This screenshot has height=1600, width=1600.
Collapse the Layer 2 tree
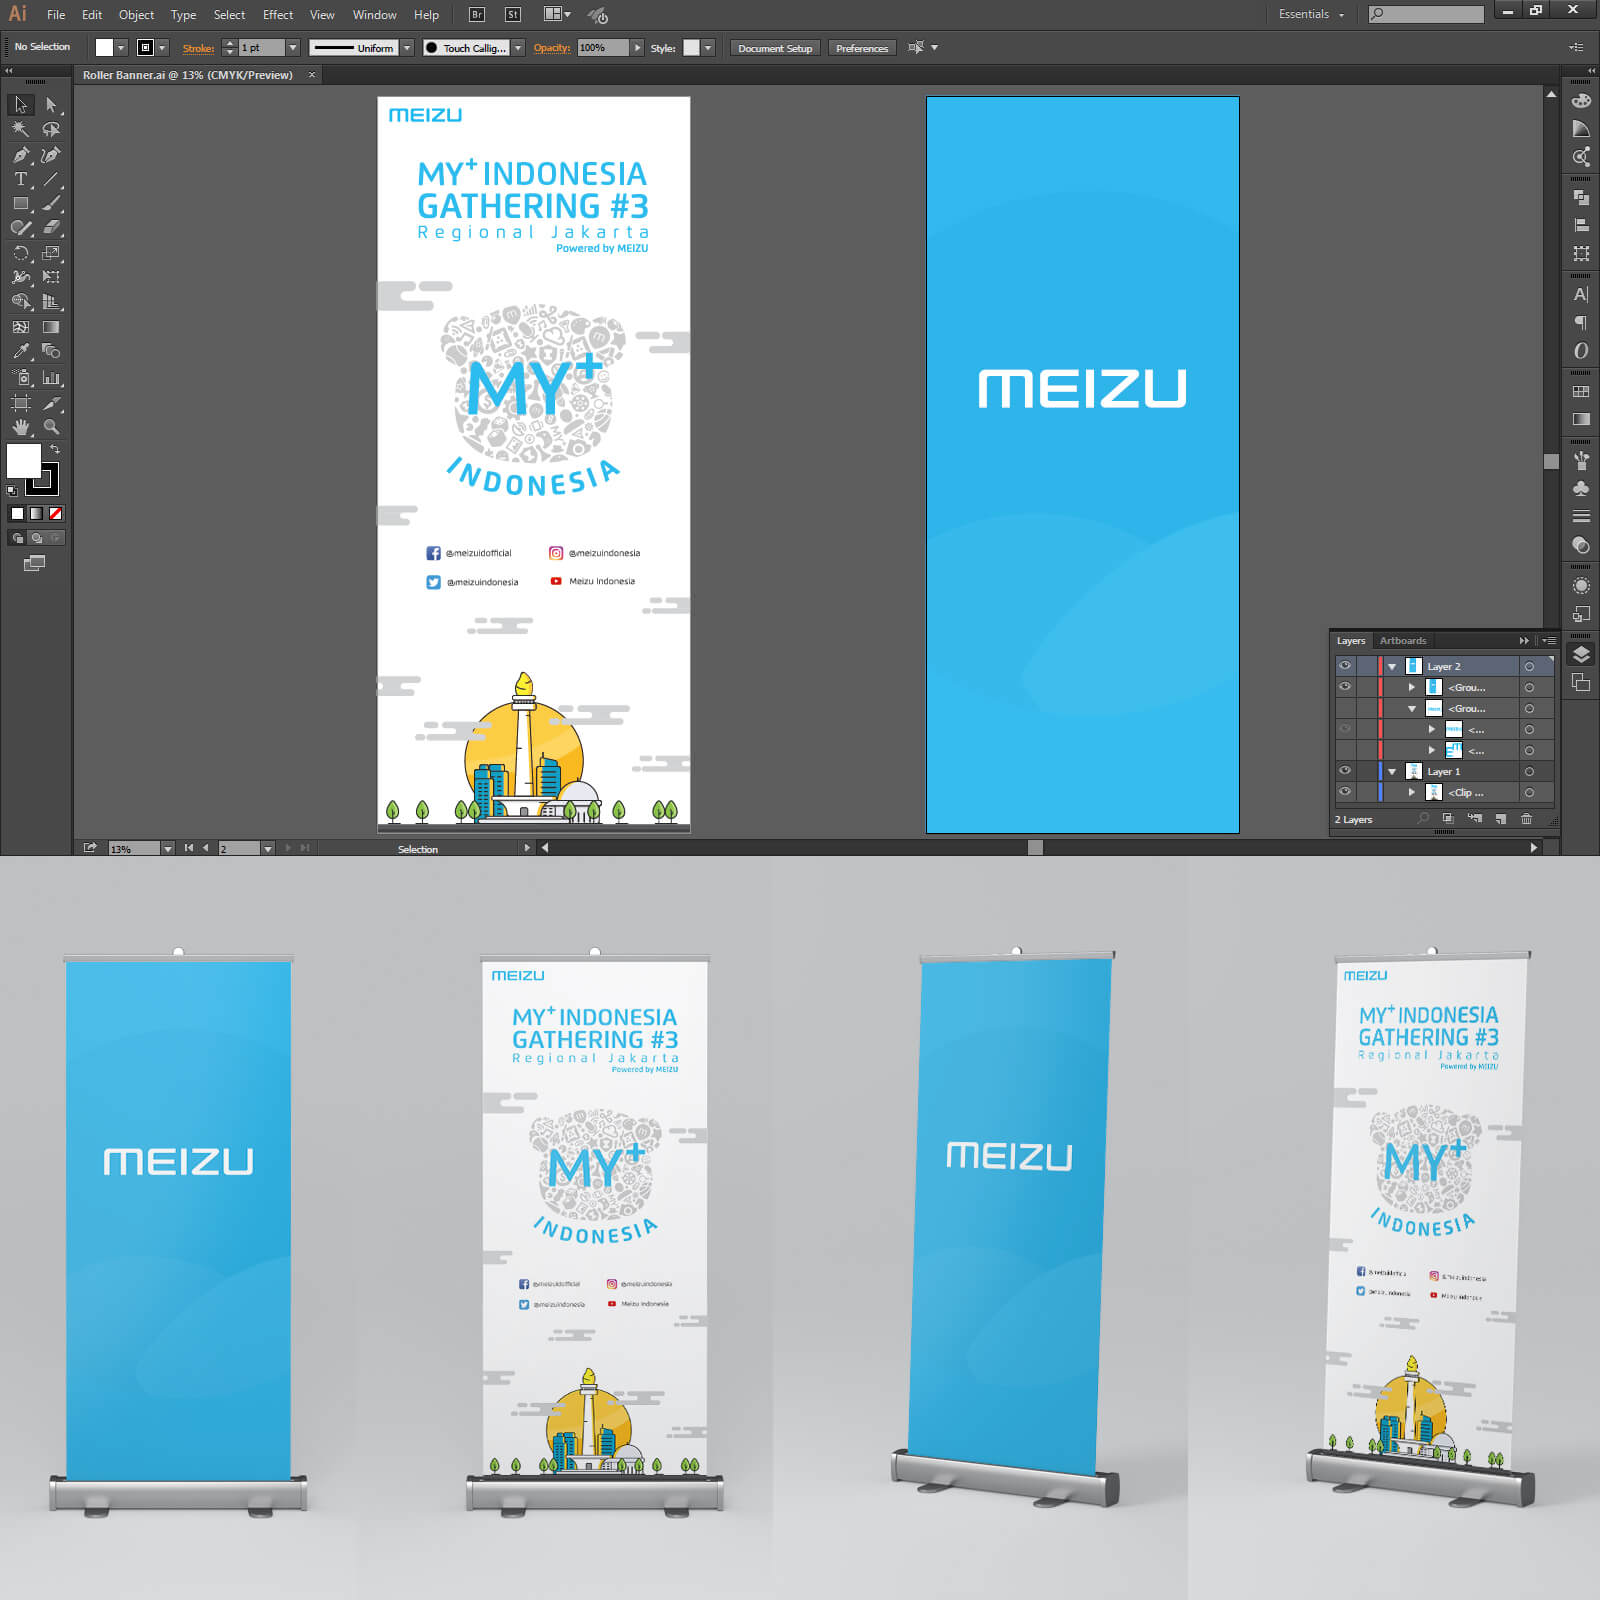click(1392, 667)
